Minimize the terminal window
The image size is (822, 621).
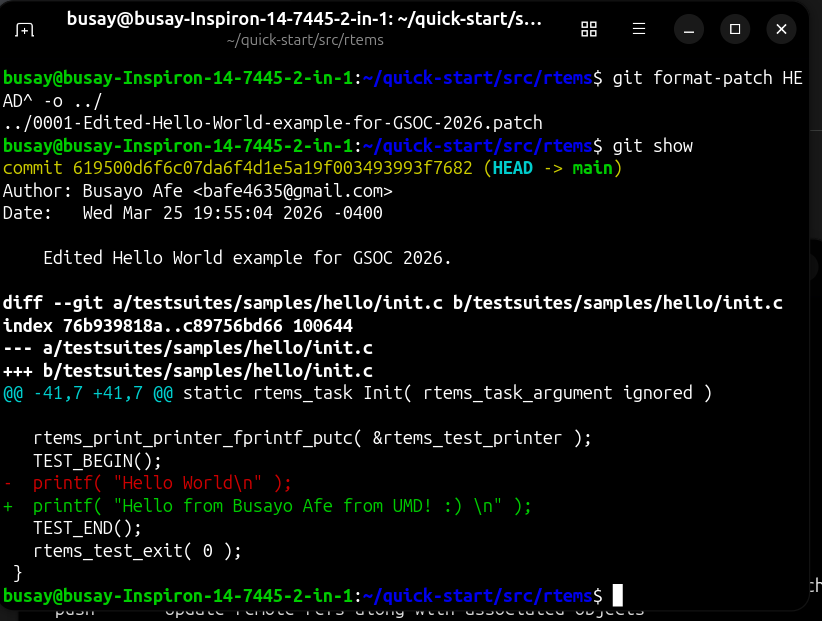coord(689,29)
